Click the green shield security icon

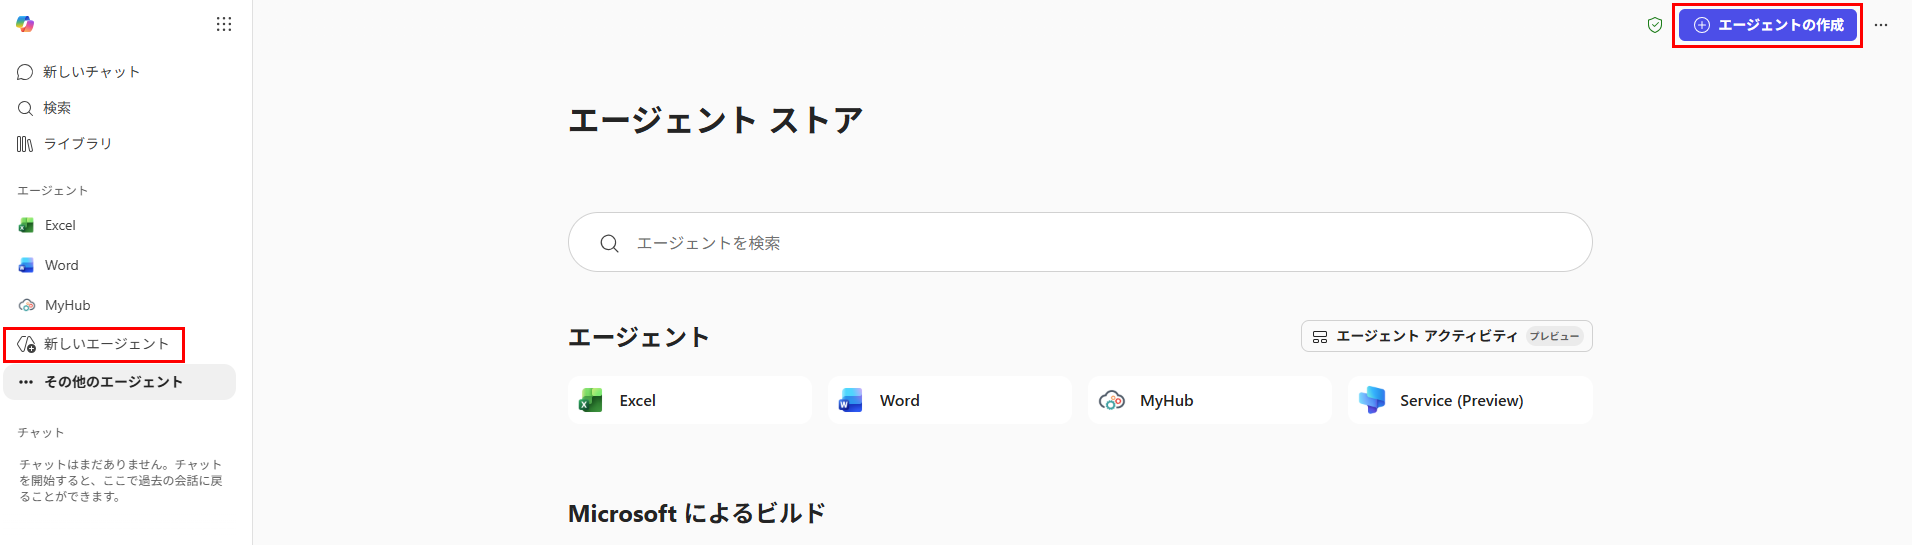1655,25
